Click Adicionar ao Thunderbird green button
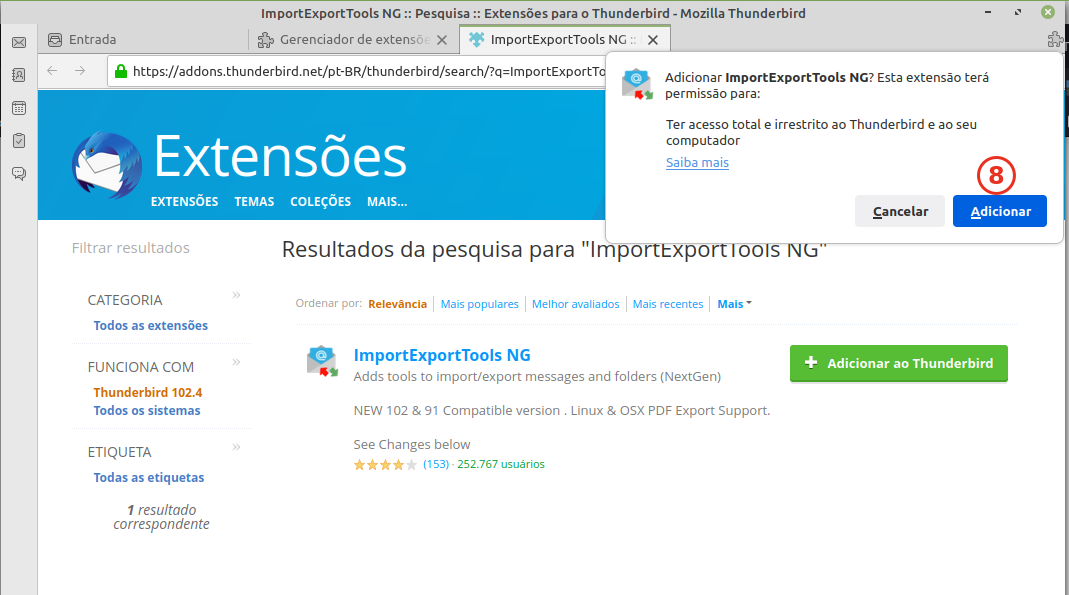Screen dimensions: 1069x595 pyautogui.click(x=899, y=363)
